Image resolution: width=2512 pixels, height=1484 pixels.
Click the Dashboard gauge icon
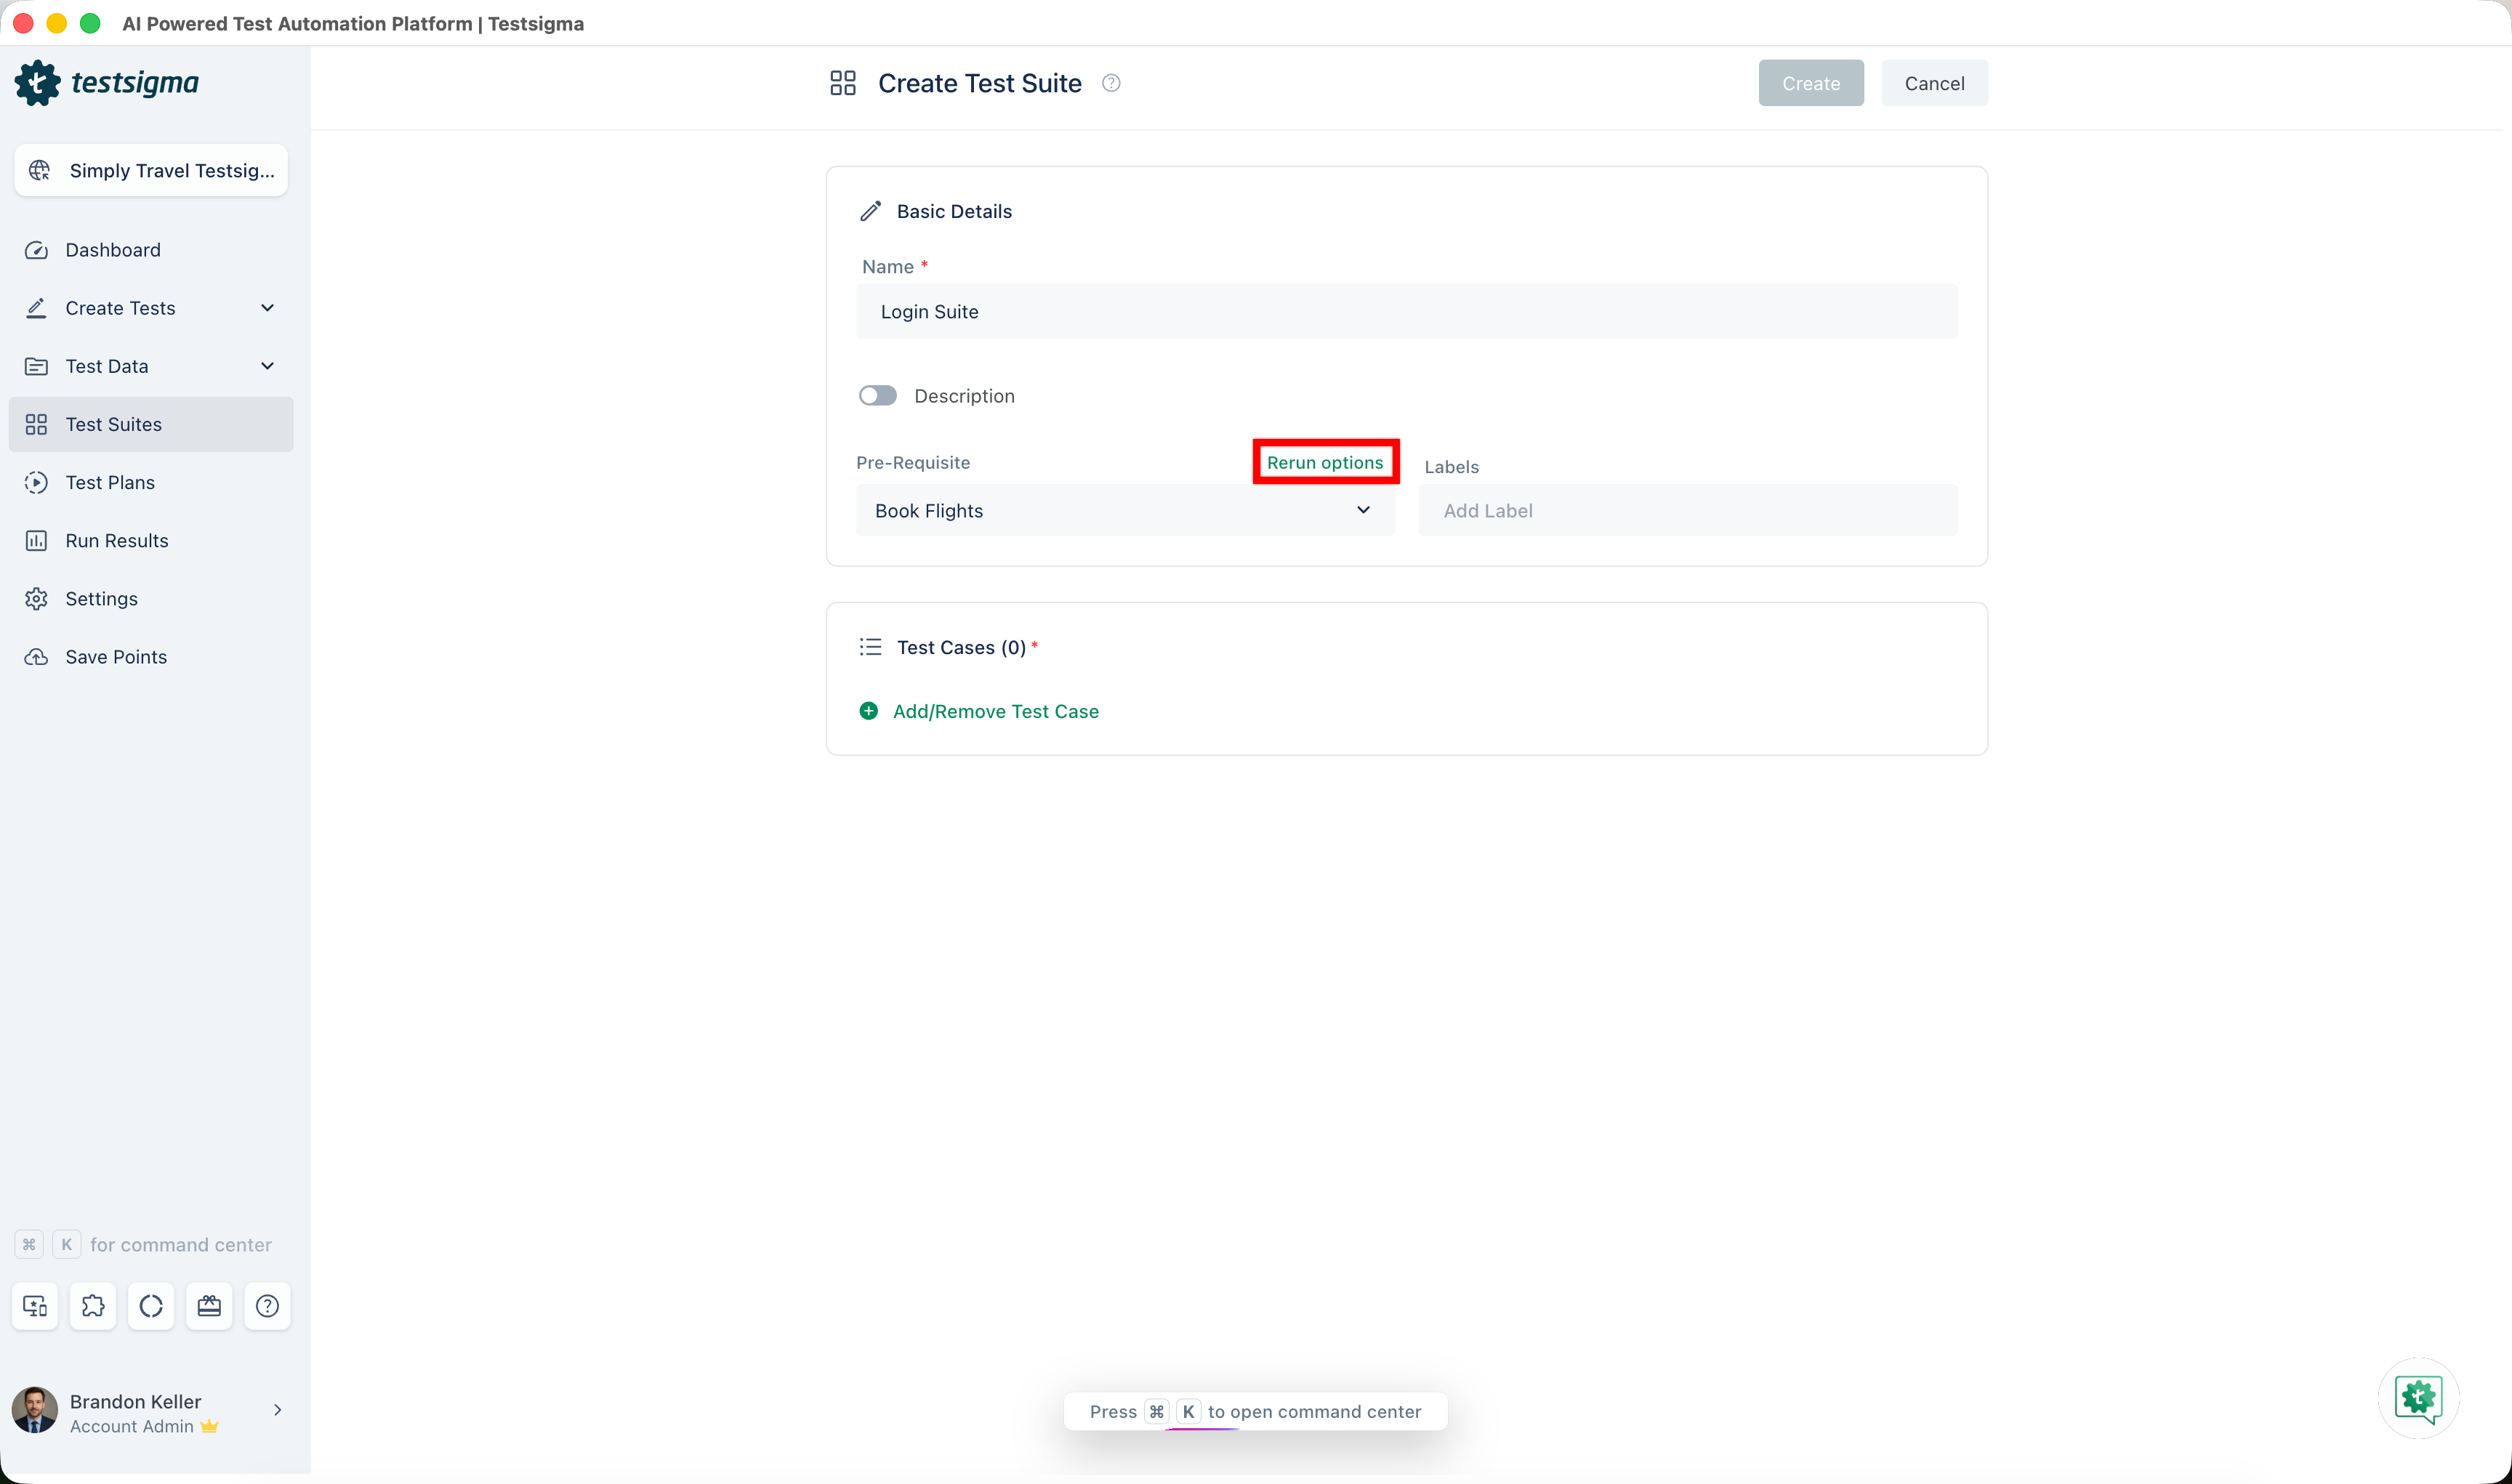point(36,250)
